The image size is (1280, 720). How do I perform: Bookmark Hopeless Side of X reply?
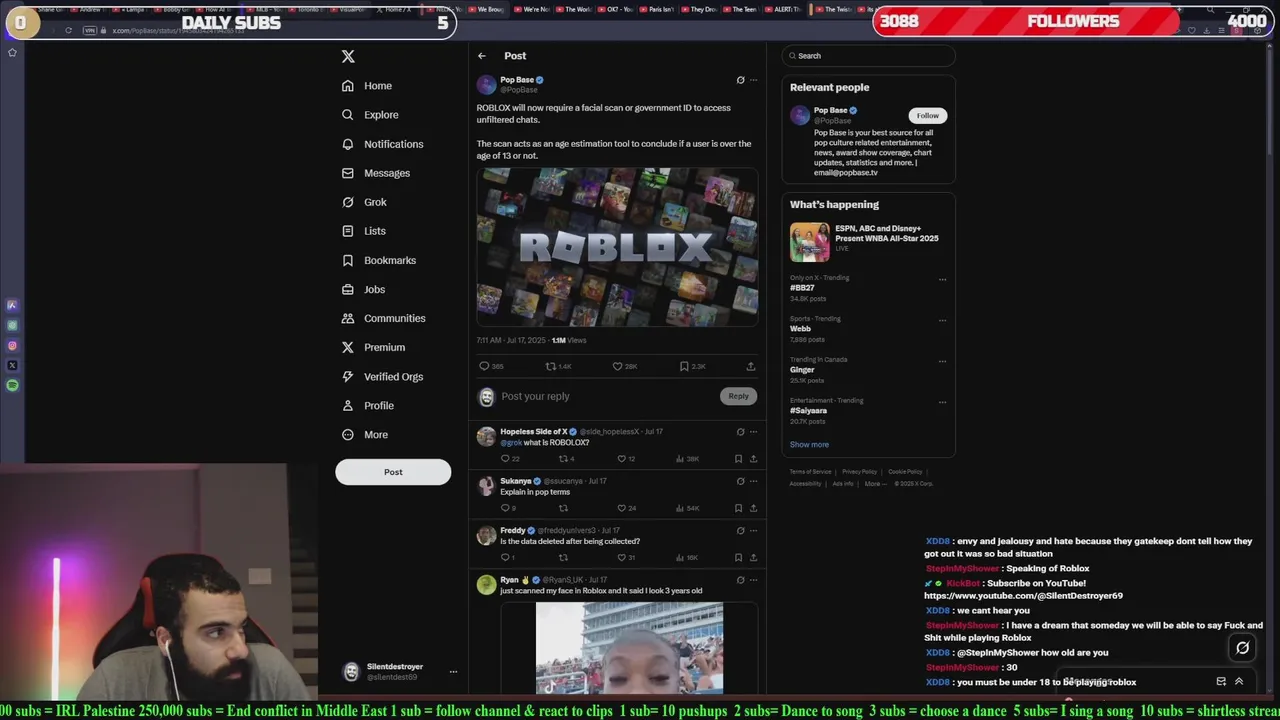pos(739,459)
